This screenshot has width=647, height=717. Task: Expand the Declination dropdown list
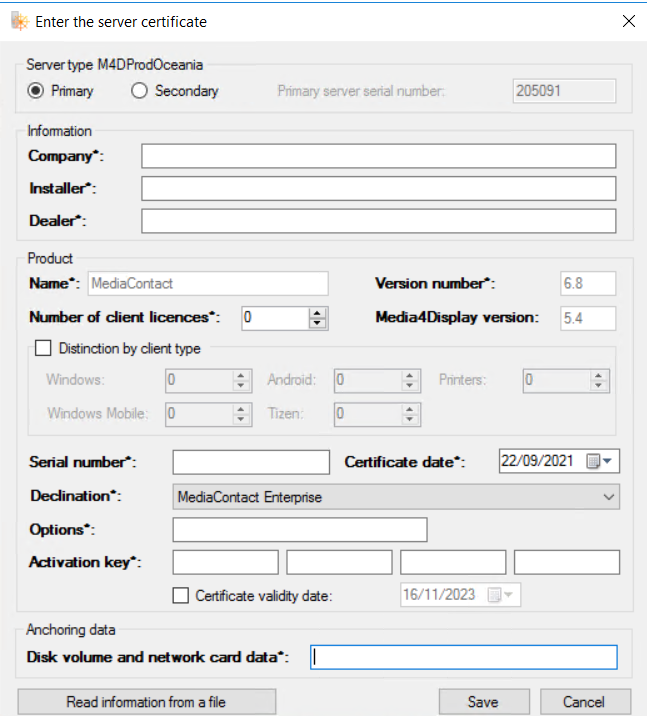(609, 496)
